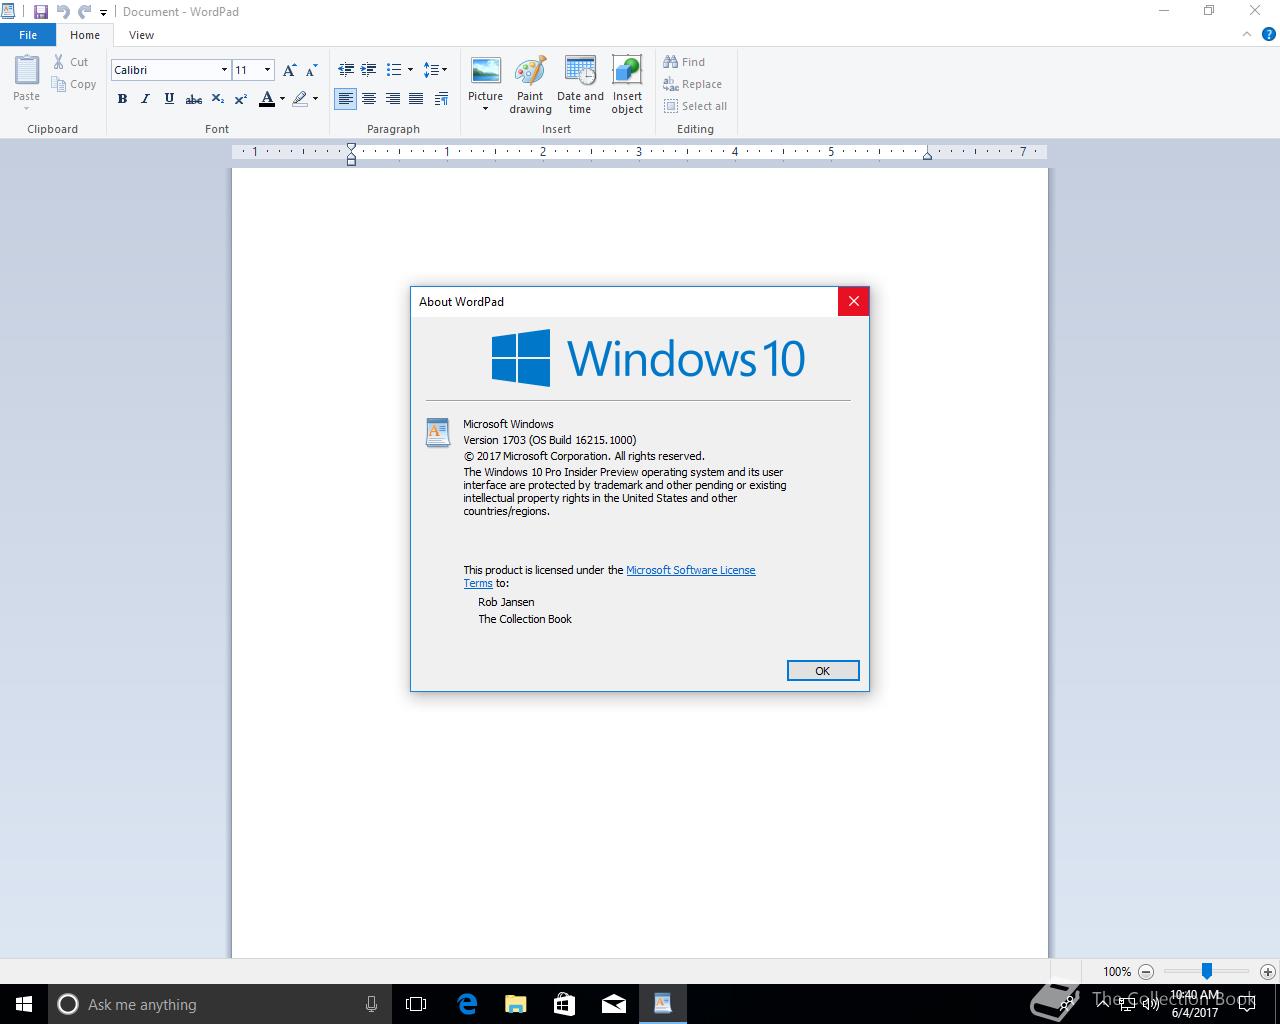Open File Explorer from taskbar
This screenshot has height=1024, width=1280.
click(515, 1004)
